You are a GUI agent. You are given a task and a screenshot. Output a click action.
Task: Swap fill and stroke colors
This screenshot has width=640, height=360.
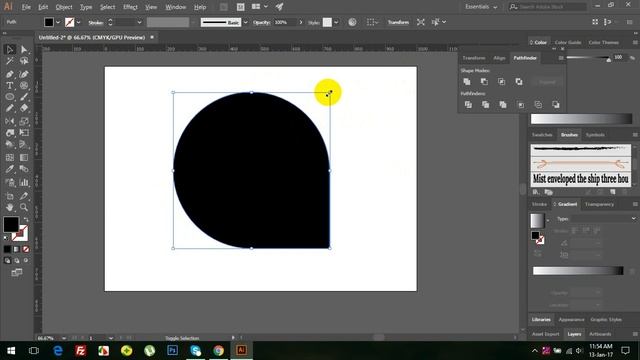(x=27, y=220)
